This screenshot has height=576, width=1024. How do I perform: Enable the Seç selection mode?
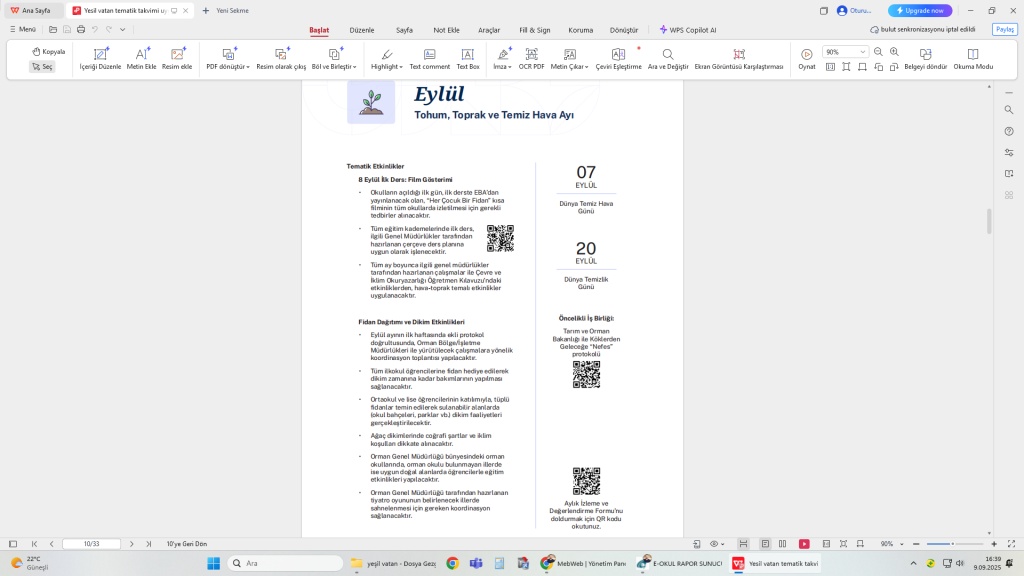click(x=42, y=67)
